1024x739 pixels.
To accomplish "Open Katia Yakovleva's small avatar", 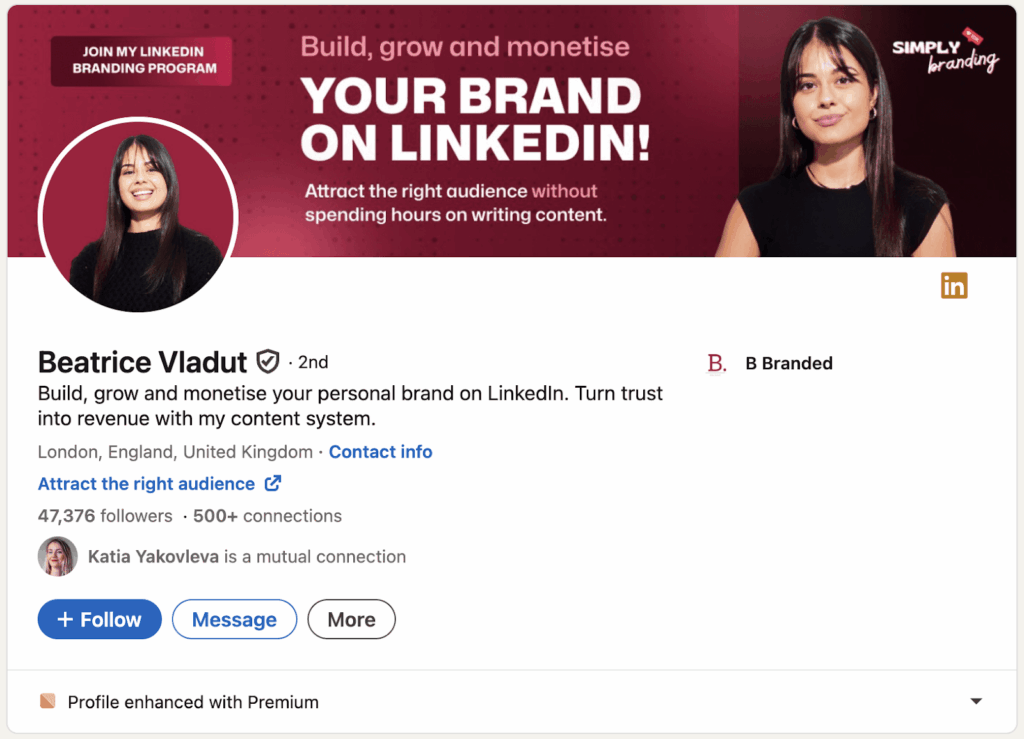I will [x=57, y=557].
